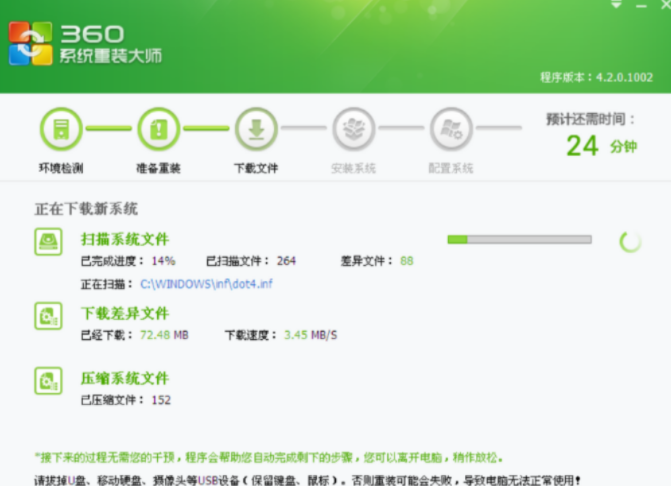Click the 下载差异文件 heading
The image size is (671, 486).
[125, 313]
